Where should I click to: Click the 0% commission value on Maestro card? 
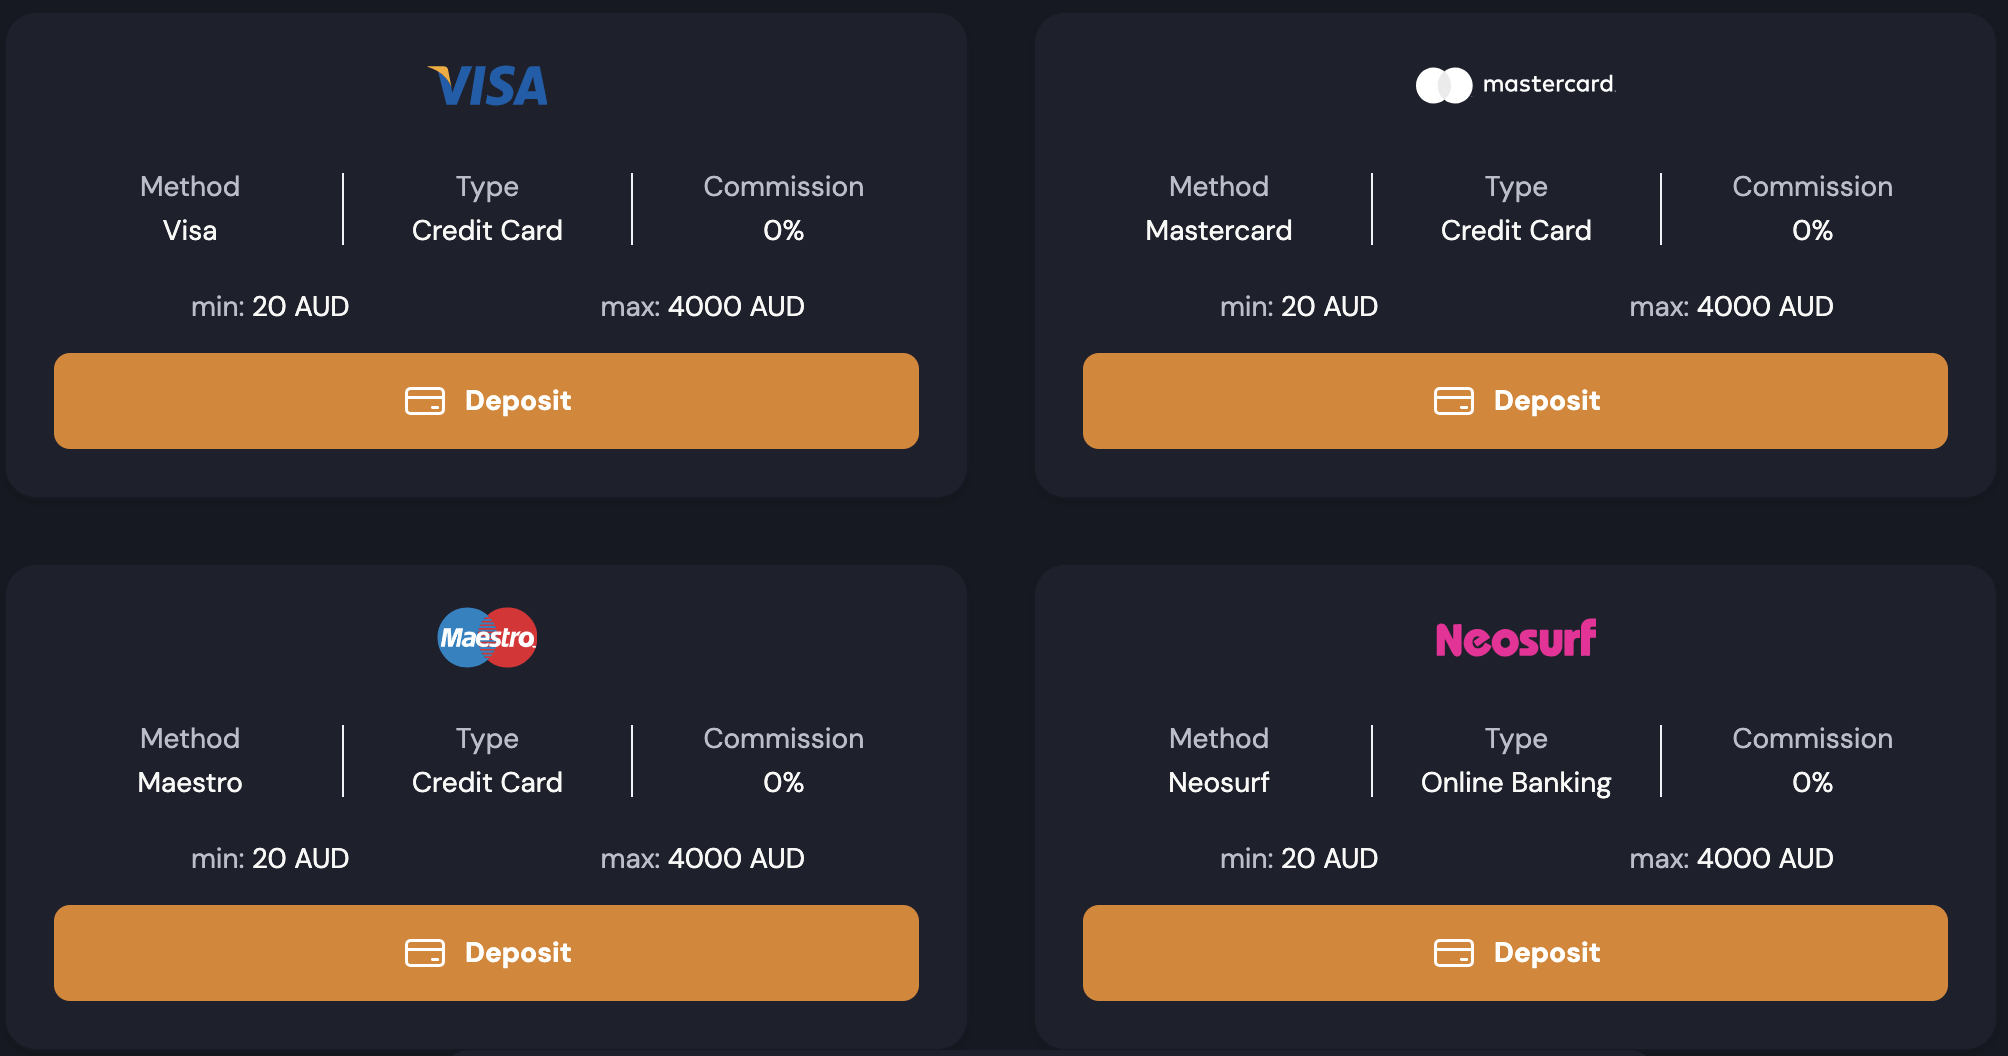click(x=784, y=783)
